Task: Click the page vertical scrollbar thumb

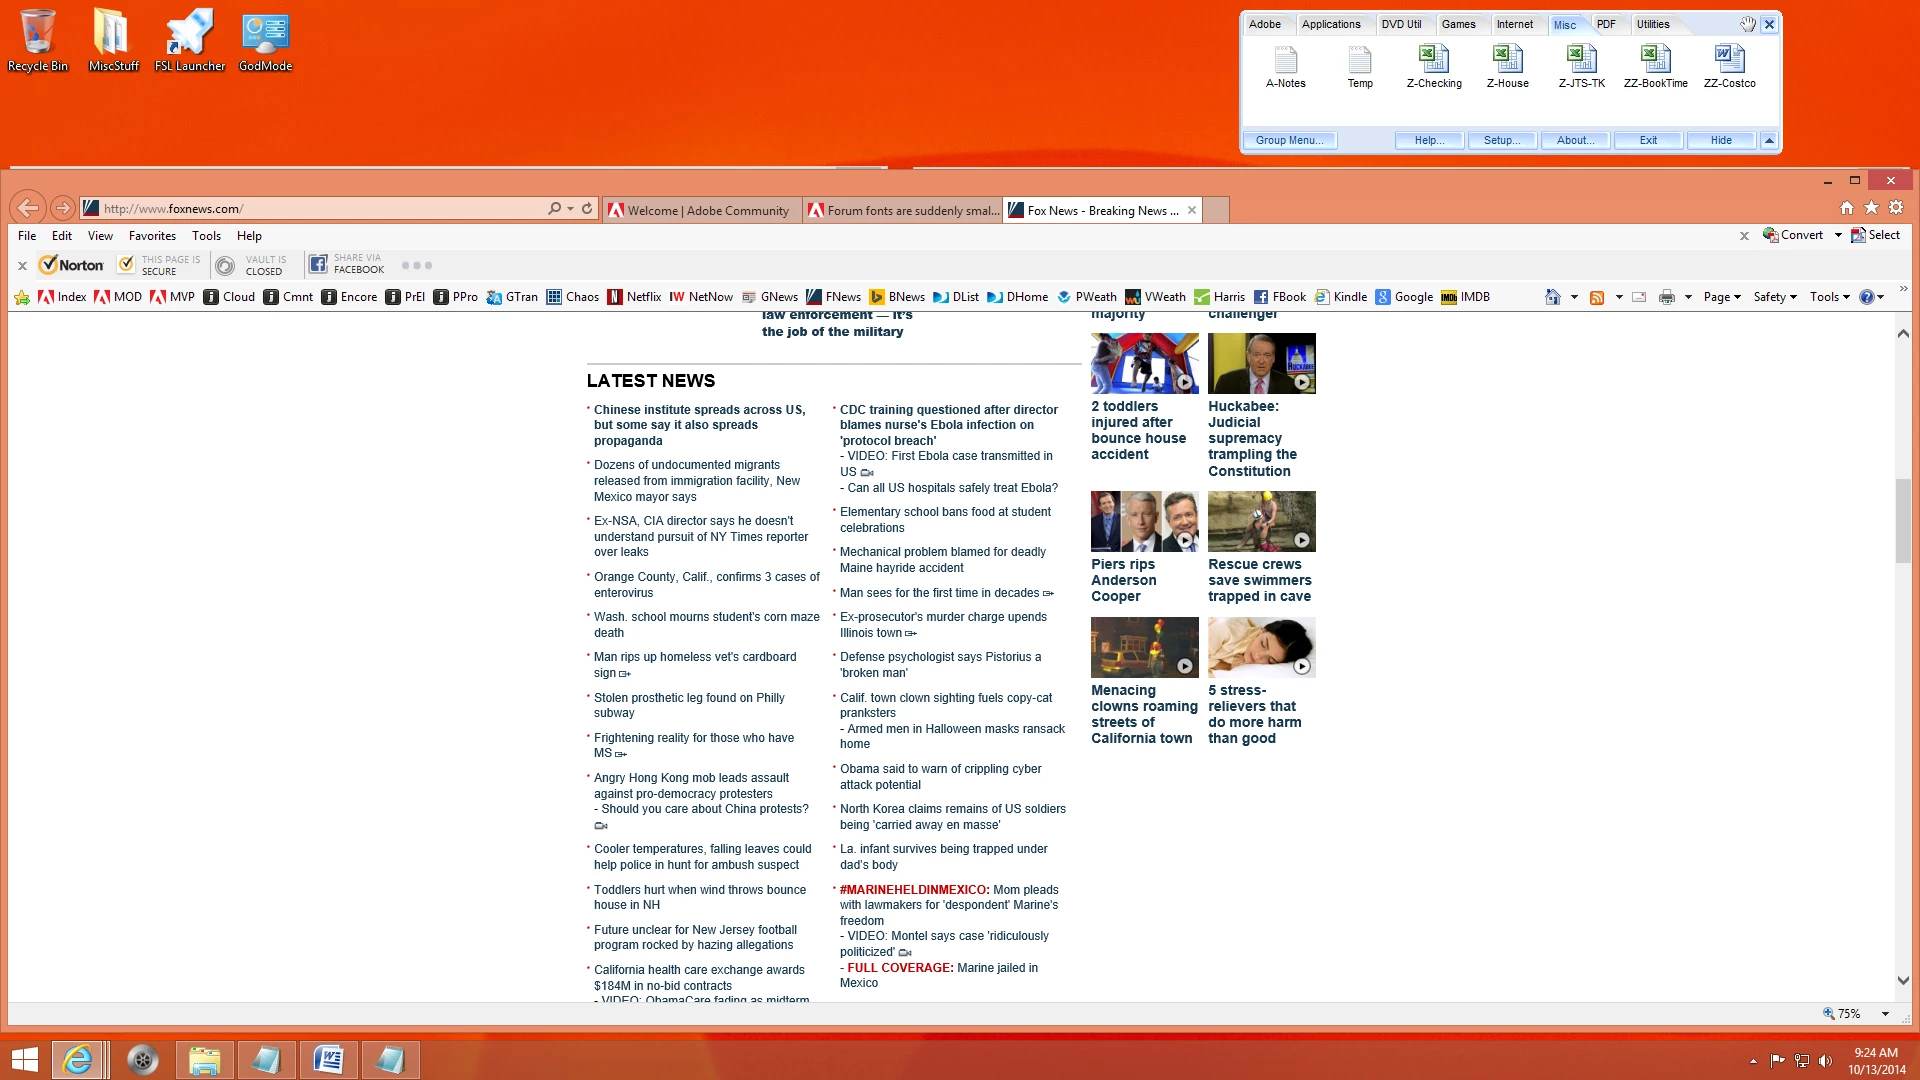Action: pos(1902,520)
